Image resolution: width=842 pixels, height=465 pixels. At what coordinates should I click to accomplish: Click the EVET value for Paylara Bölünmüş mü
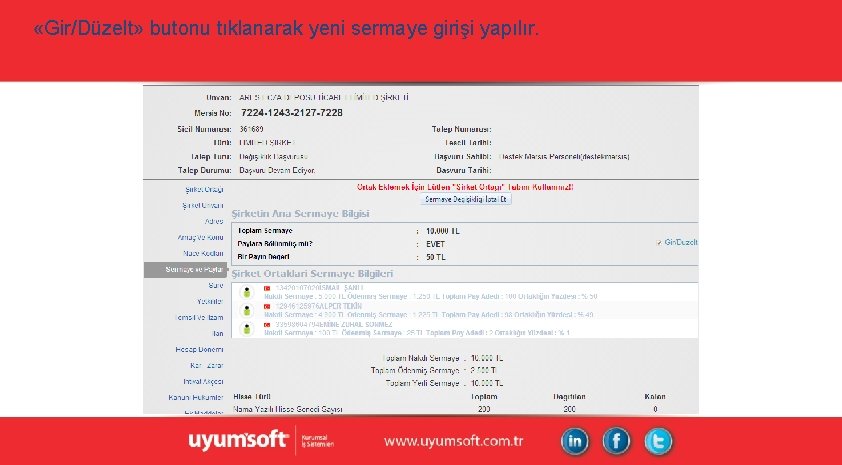435,244
